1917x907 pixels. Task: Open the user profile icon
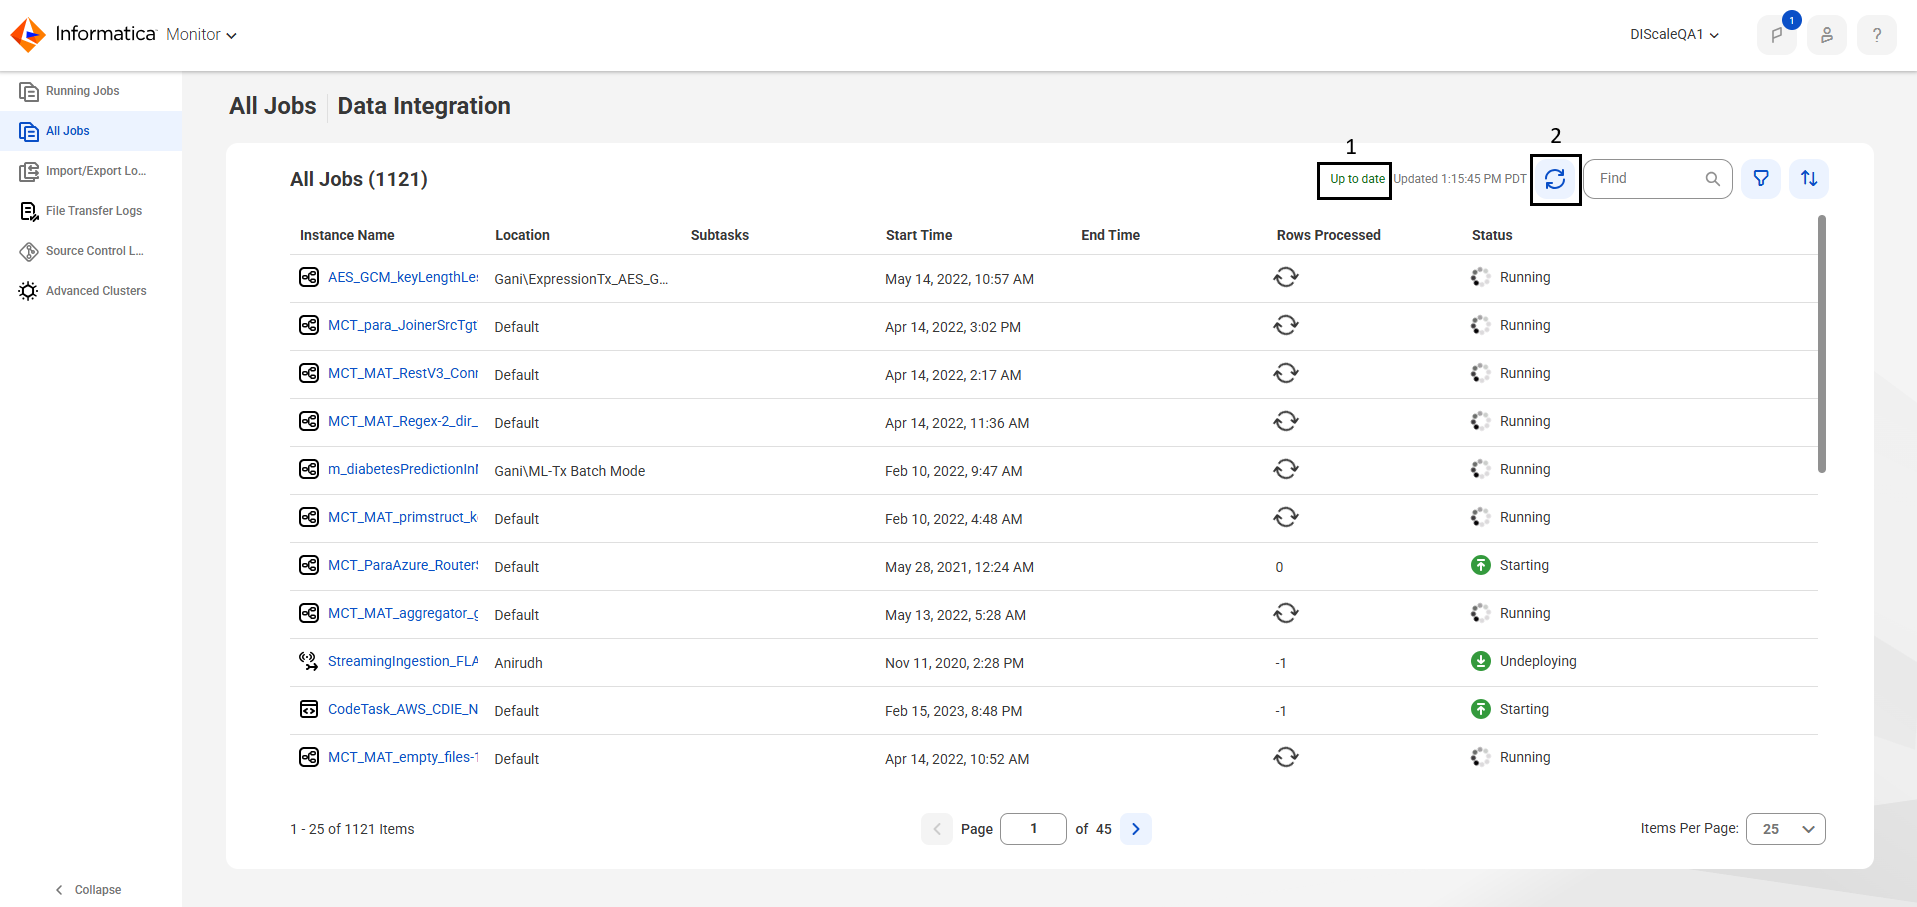point(1827,35)
